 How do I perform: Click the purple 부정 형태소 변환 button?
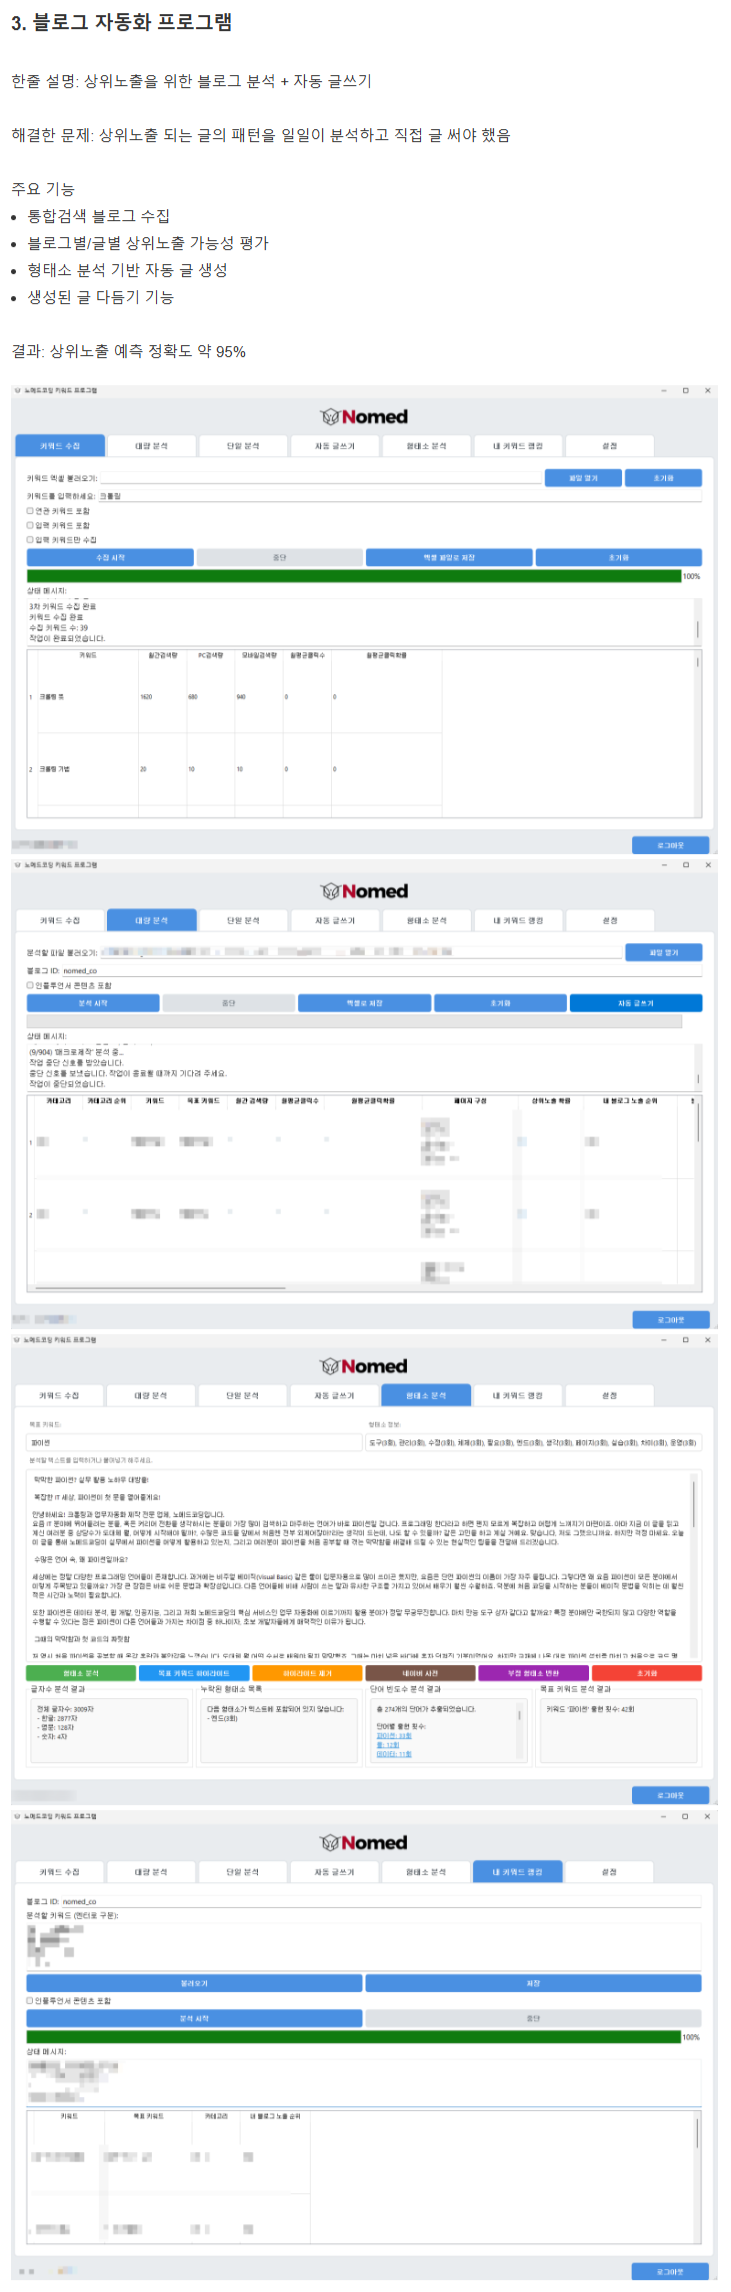coord(533,1673)
